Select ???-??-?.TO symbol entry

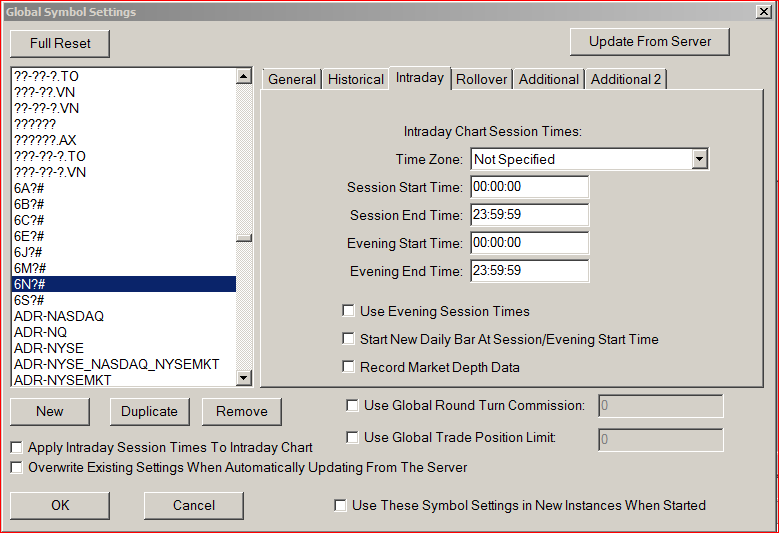(124, 156)
